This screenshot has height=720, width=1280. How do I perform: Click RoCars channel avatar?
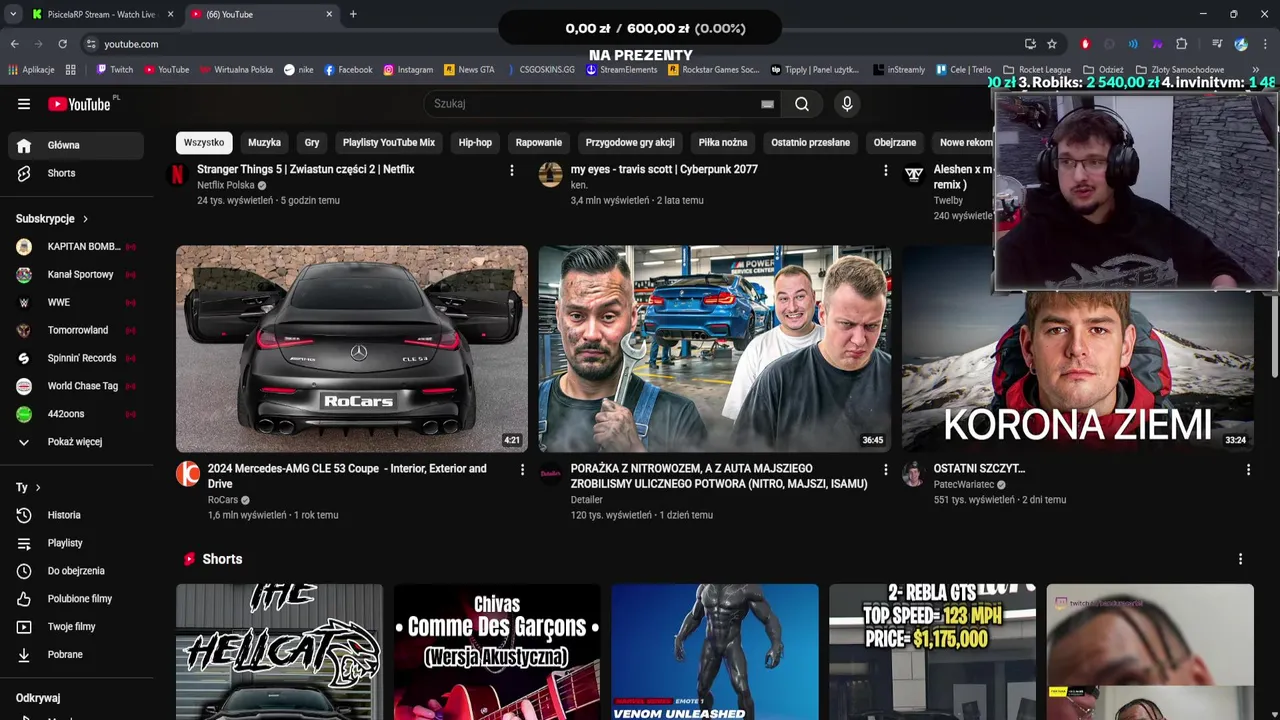[x=188, y=474]
